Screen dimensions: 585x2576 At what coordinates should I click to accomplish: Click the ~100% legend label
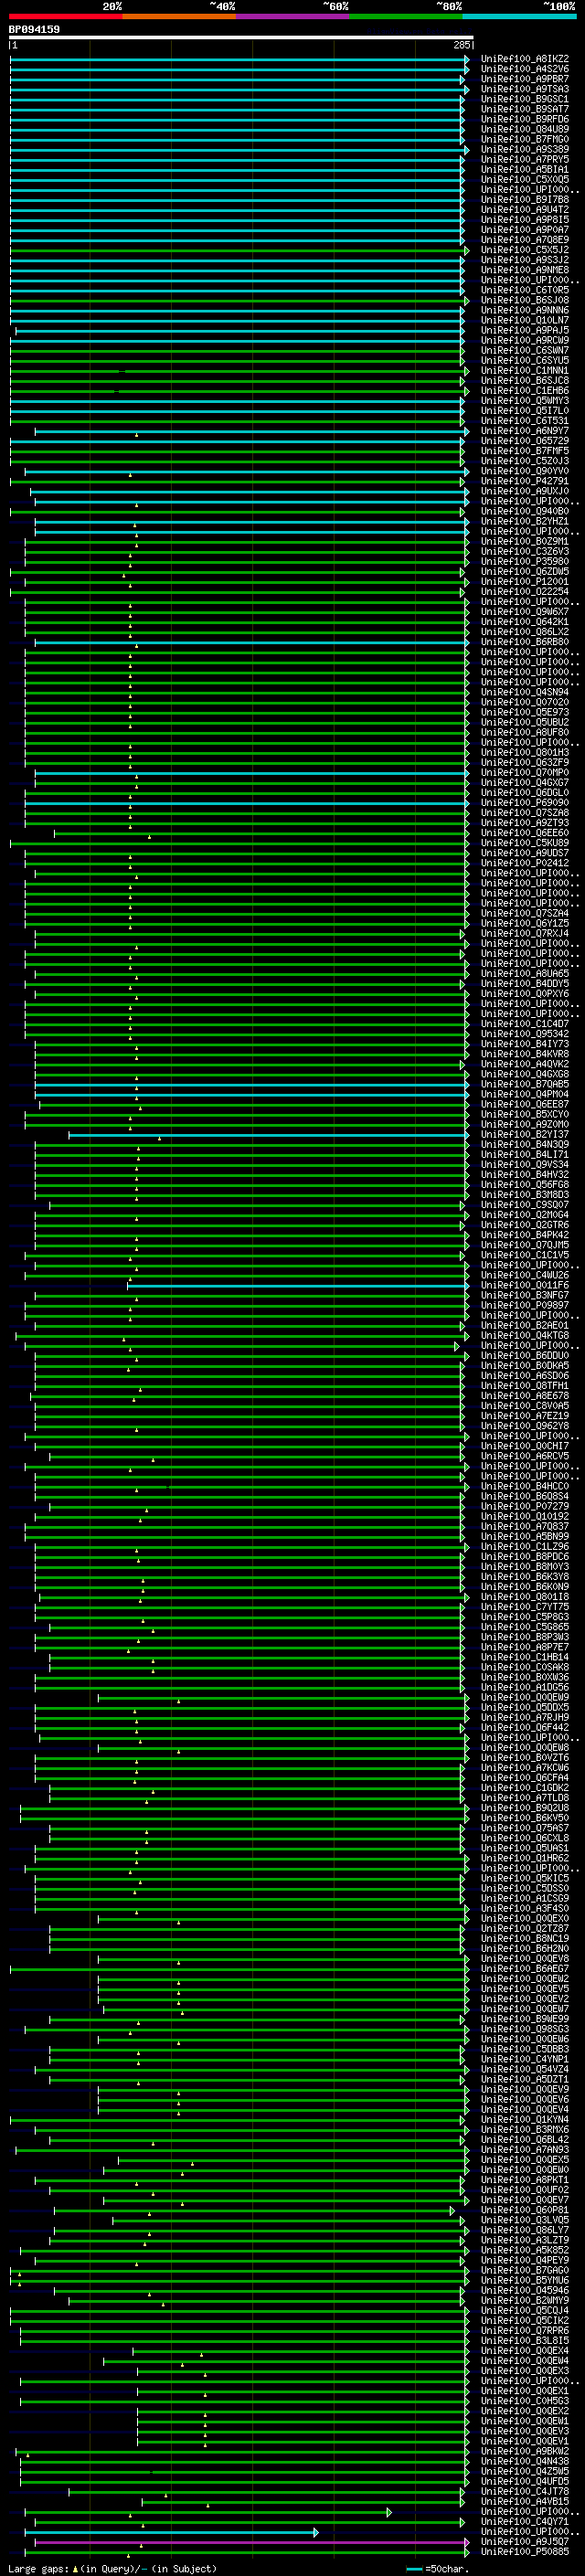(559, 6)
